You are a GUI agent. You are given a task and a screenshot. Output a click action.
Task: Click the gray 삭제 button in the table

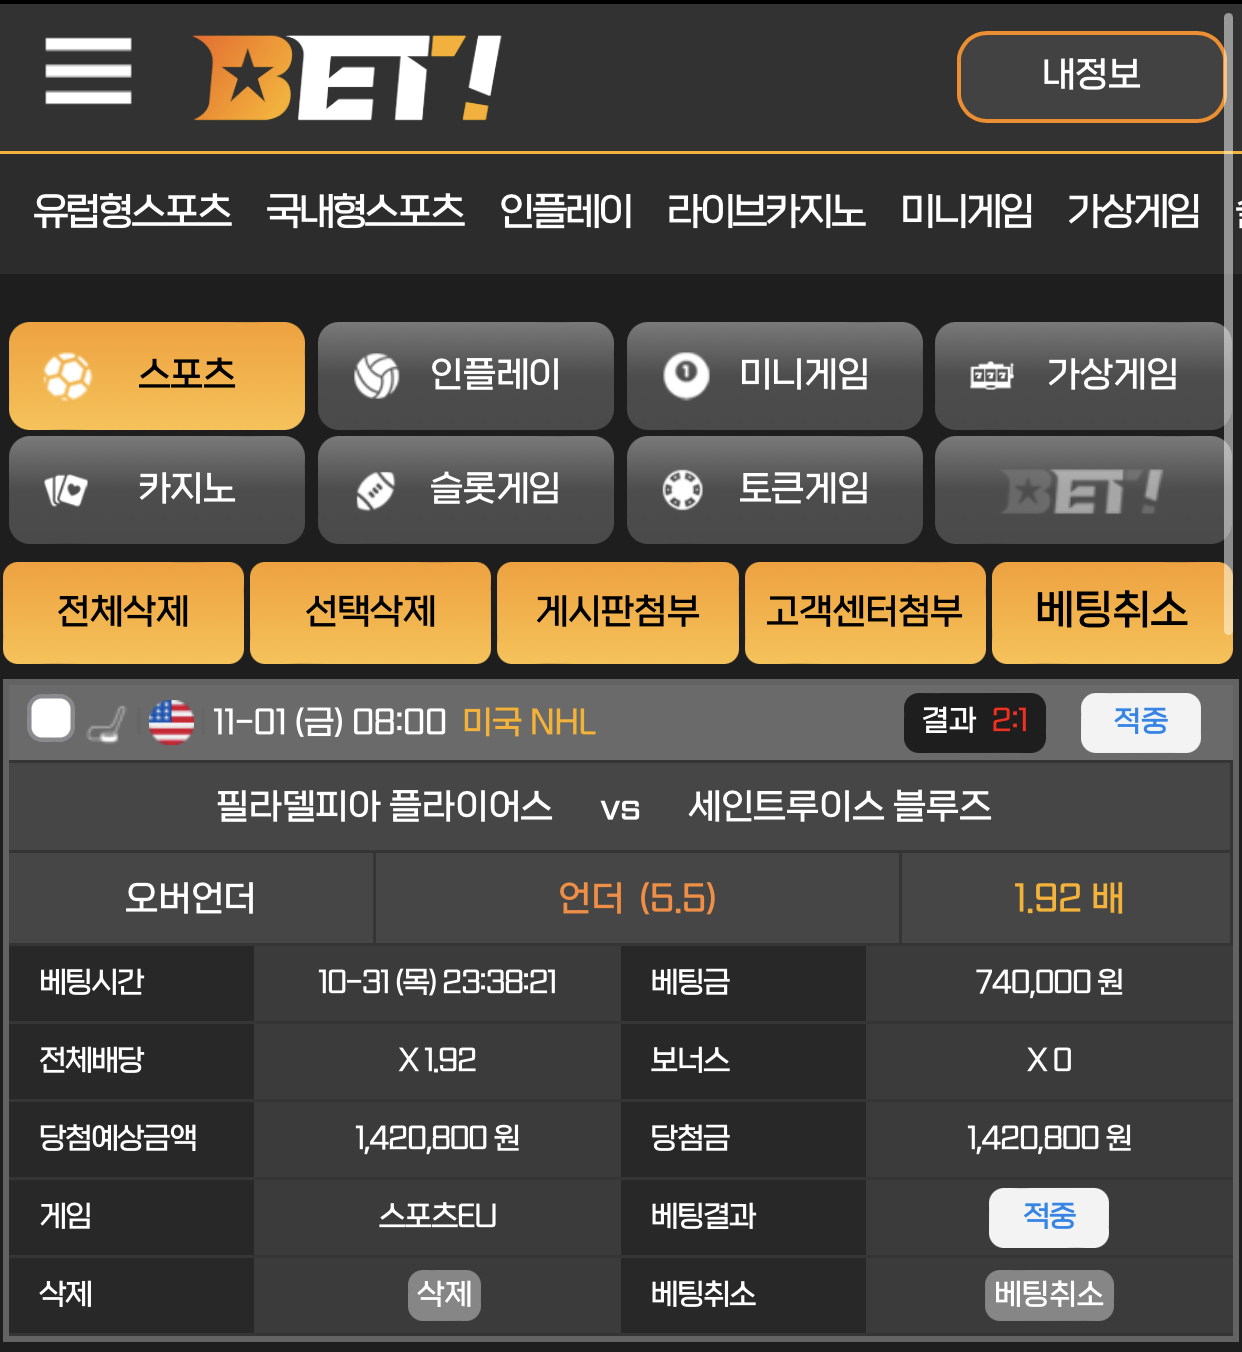click(445, 1295)
